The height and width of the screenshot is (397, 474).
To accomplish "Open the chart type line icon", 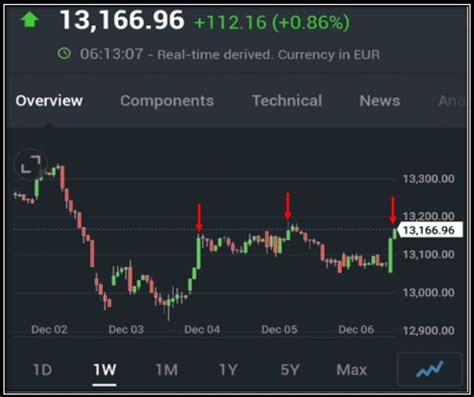I will click(x=430, y=369).
